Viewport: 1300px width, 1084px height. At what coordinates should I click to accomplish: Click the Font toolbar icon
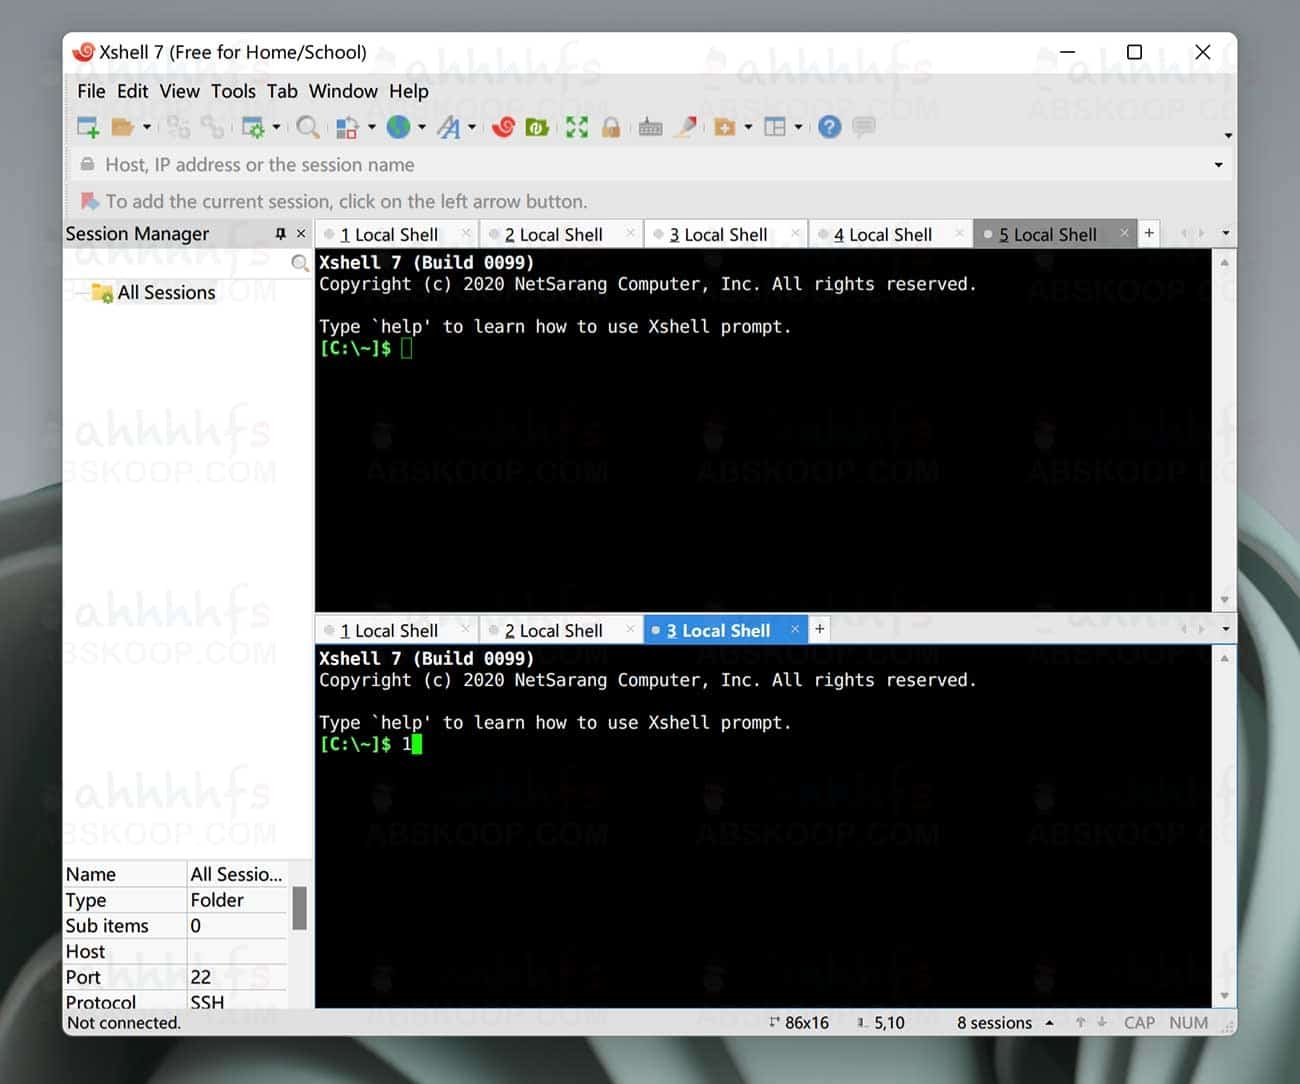[x=449, y=127]
